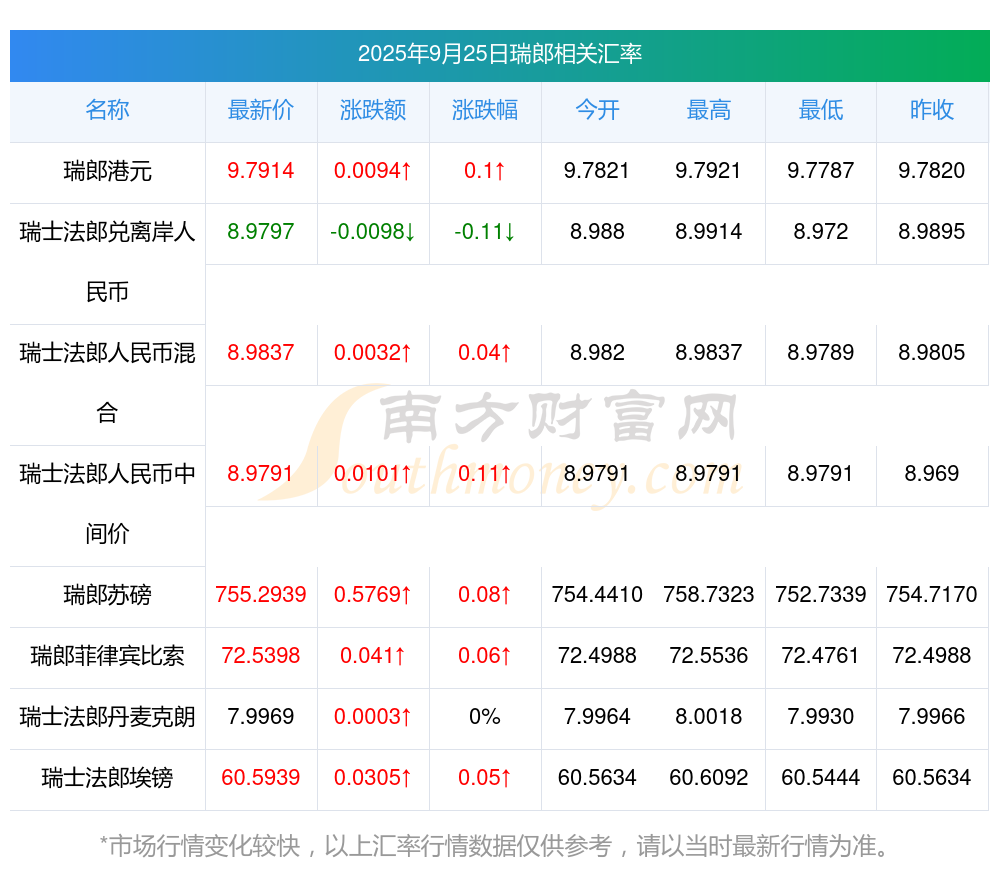Viewport: 1000px width, 877px height.
Task: Select the 昨收 column header
Action: [x=932, y=111]
